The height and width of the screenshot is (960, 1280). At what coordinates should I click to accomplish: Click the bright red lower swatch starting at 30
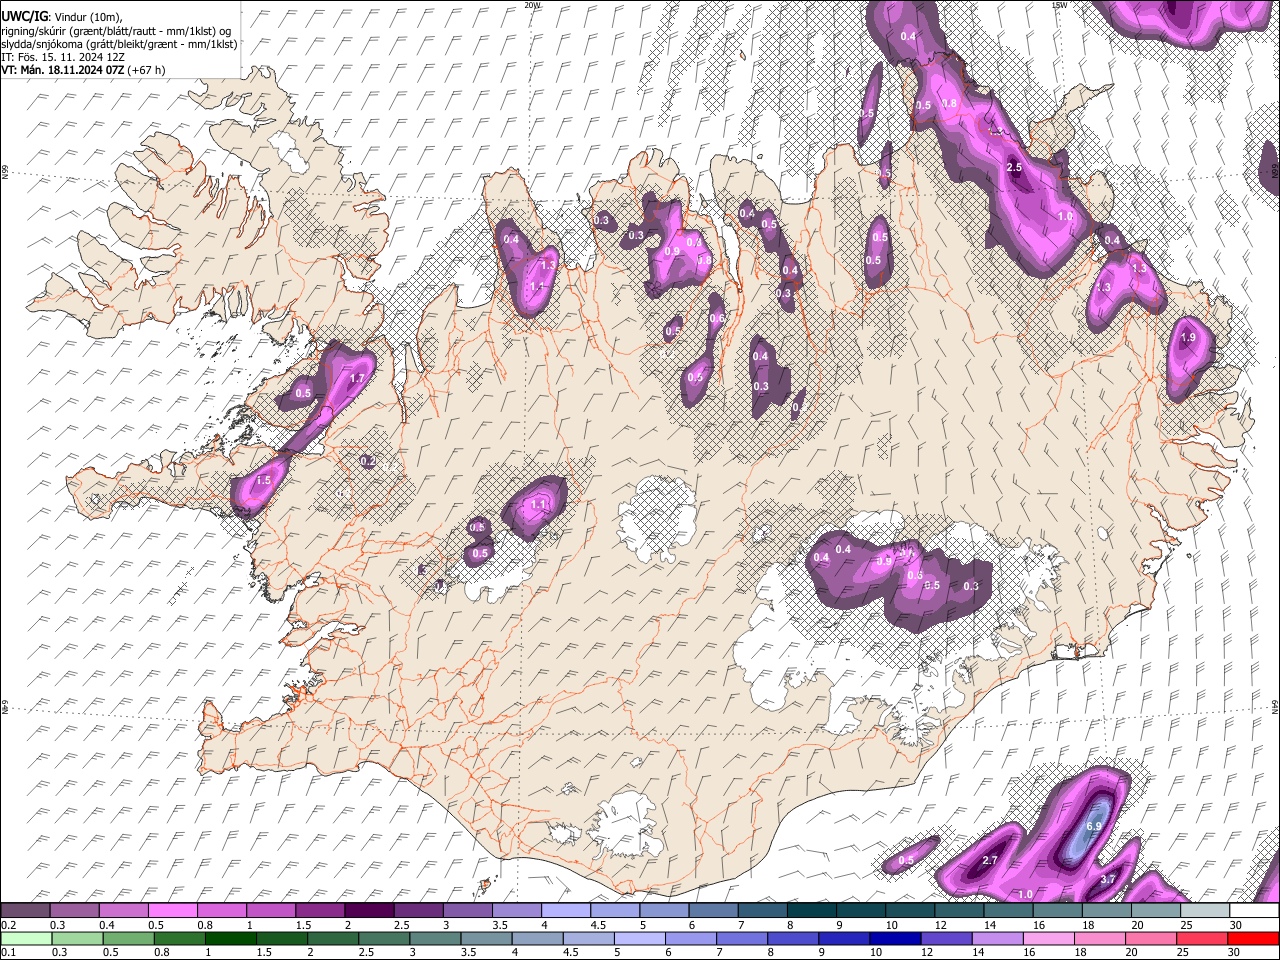[1254, 938]
